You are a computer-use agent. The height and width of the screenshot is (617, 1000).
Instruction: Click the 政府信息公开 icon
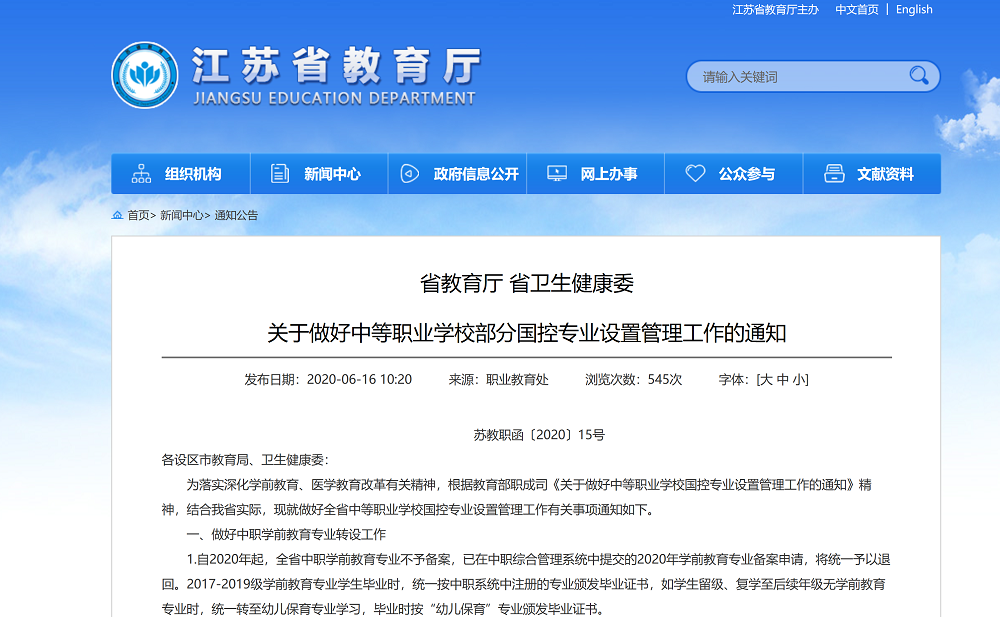(x=409, y=174)
